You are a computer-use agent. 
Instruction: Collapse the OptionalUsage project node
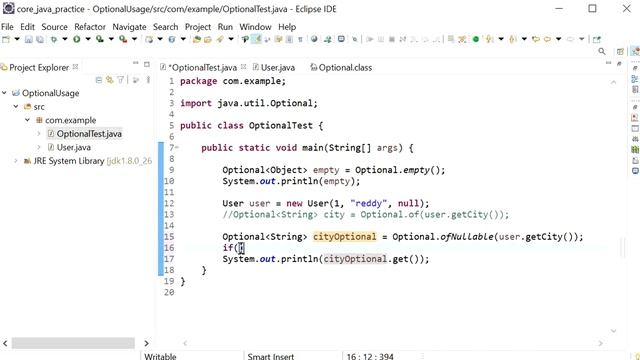pos(4,93)
